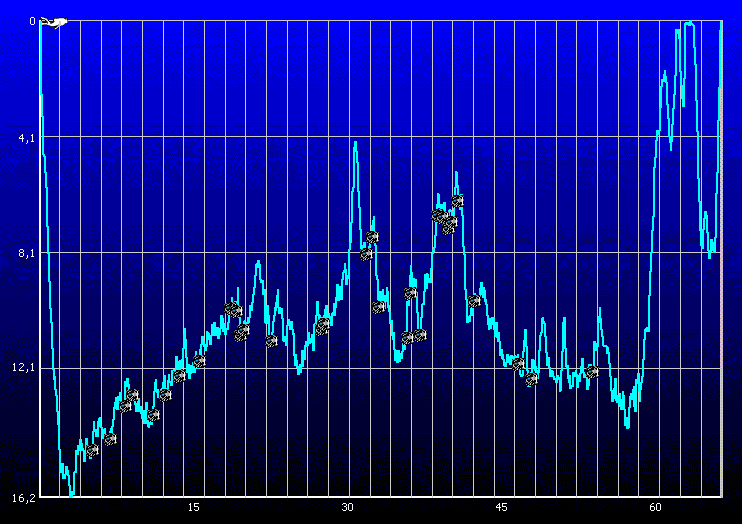Image resolution: width=742 pixels, height=524 pixels.
Task: Click the surface depth label 0
Action: tap(32, 21)
